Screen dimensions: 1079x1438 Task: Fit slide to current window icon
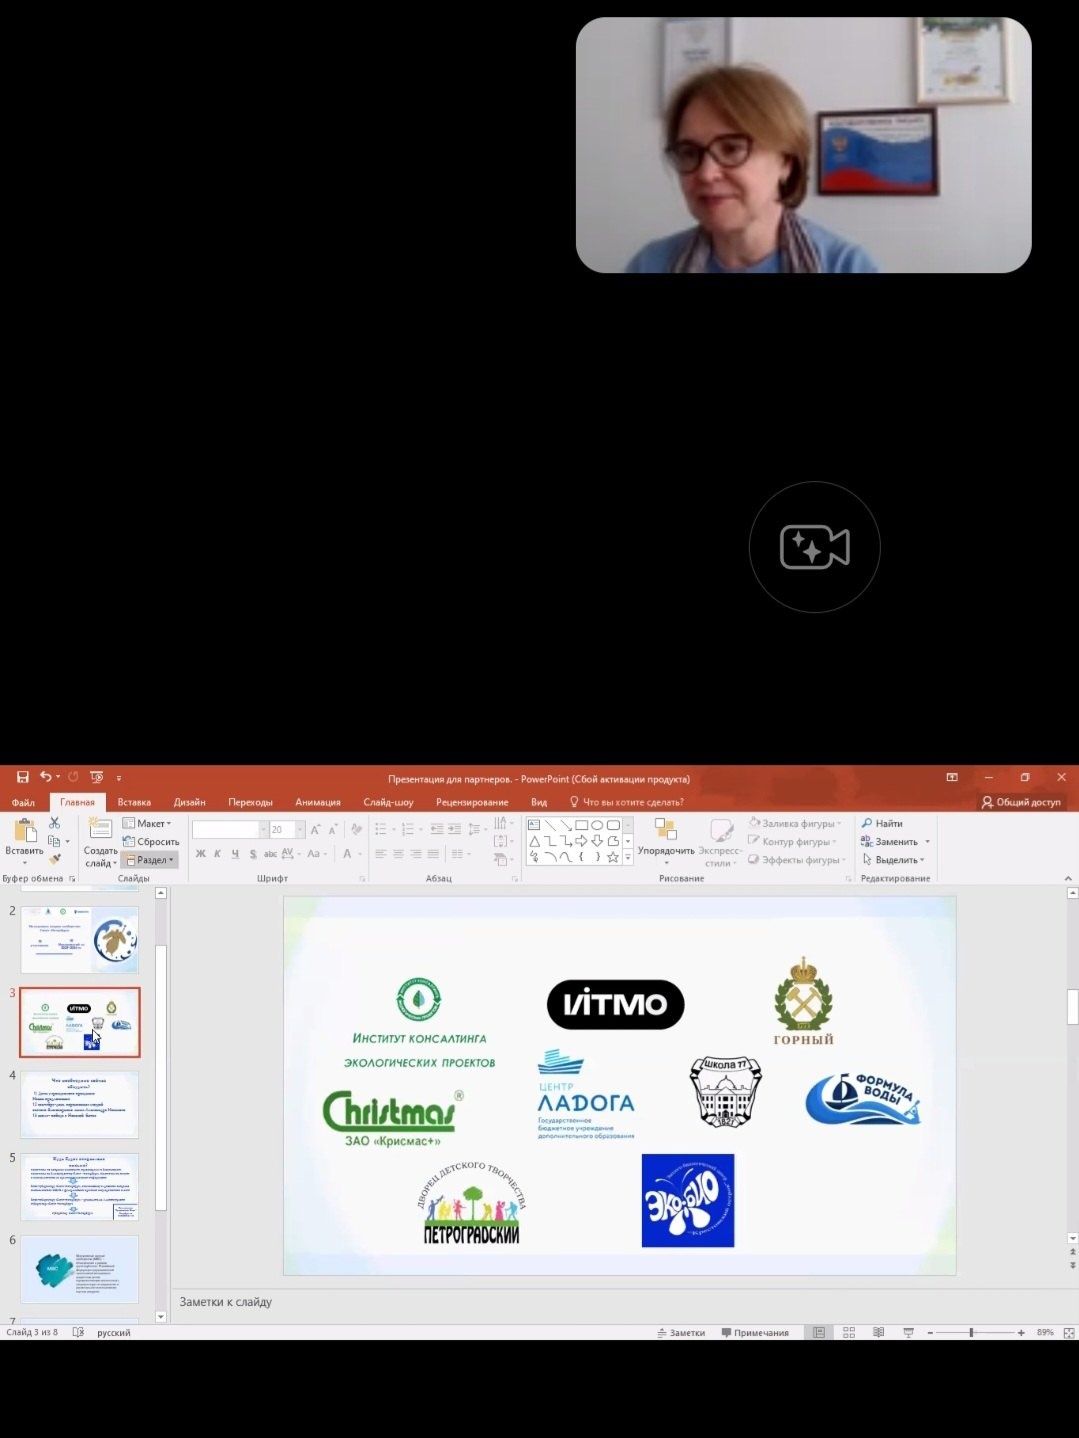[1069, 1333]
